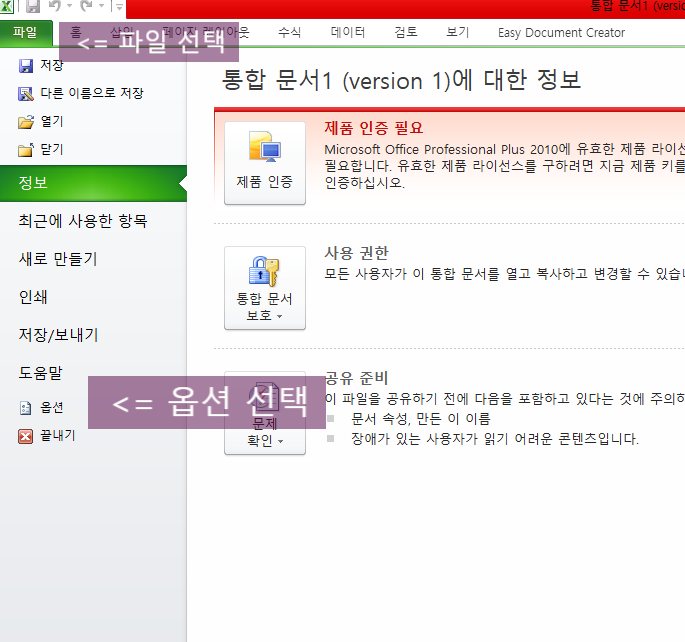
Task: Click the red 끝내기 exit icon
Action: coord(26,436)
